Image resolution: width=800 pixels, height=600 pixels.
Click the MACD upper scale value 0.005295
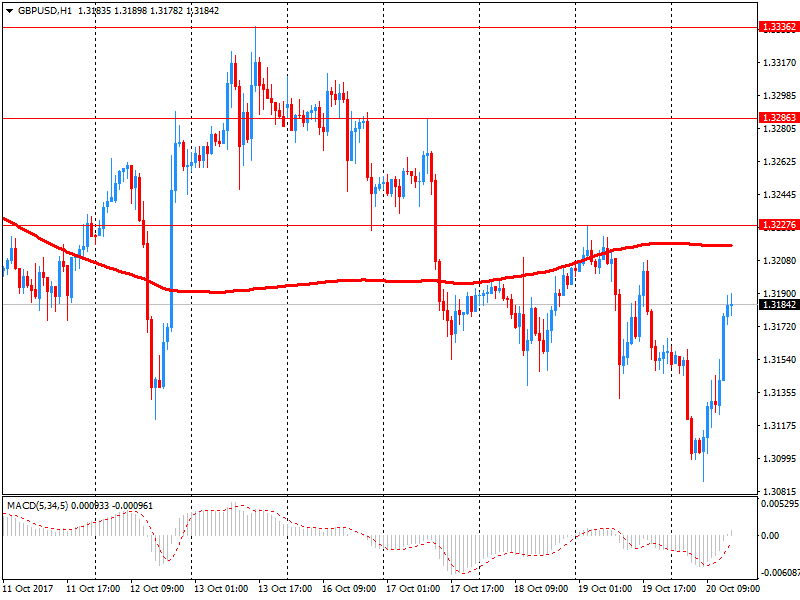pos(780,504)
